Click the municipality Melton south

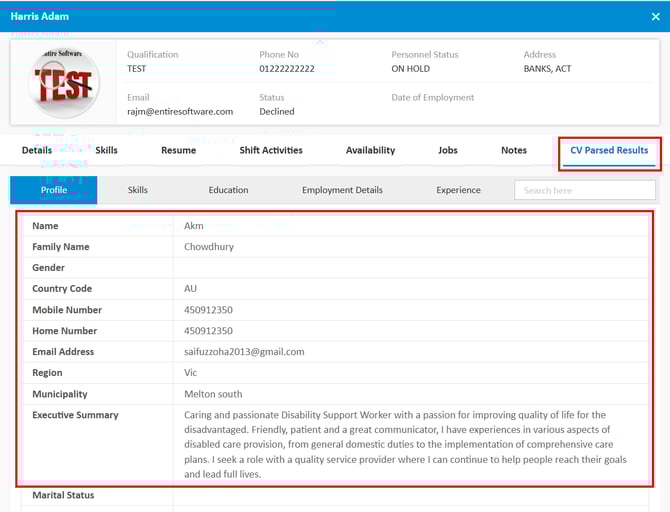click(213, 394)
